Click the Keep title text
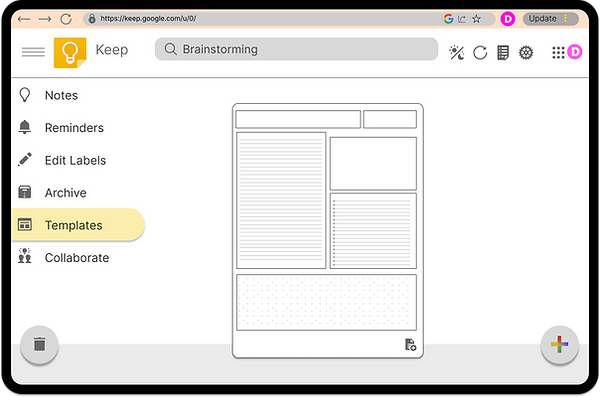 pyautogui.click(x=112, y=50)
